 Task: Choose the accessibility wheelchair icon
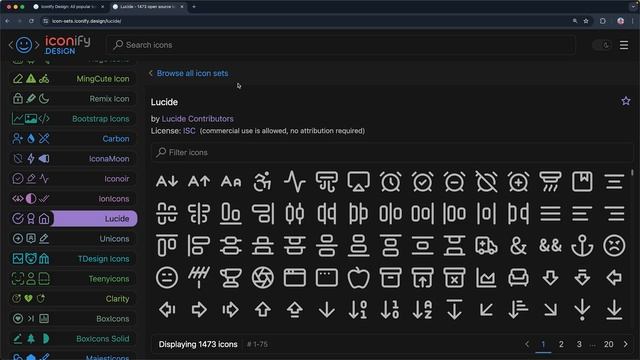pos(263,181)
